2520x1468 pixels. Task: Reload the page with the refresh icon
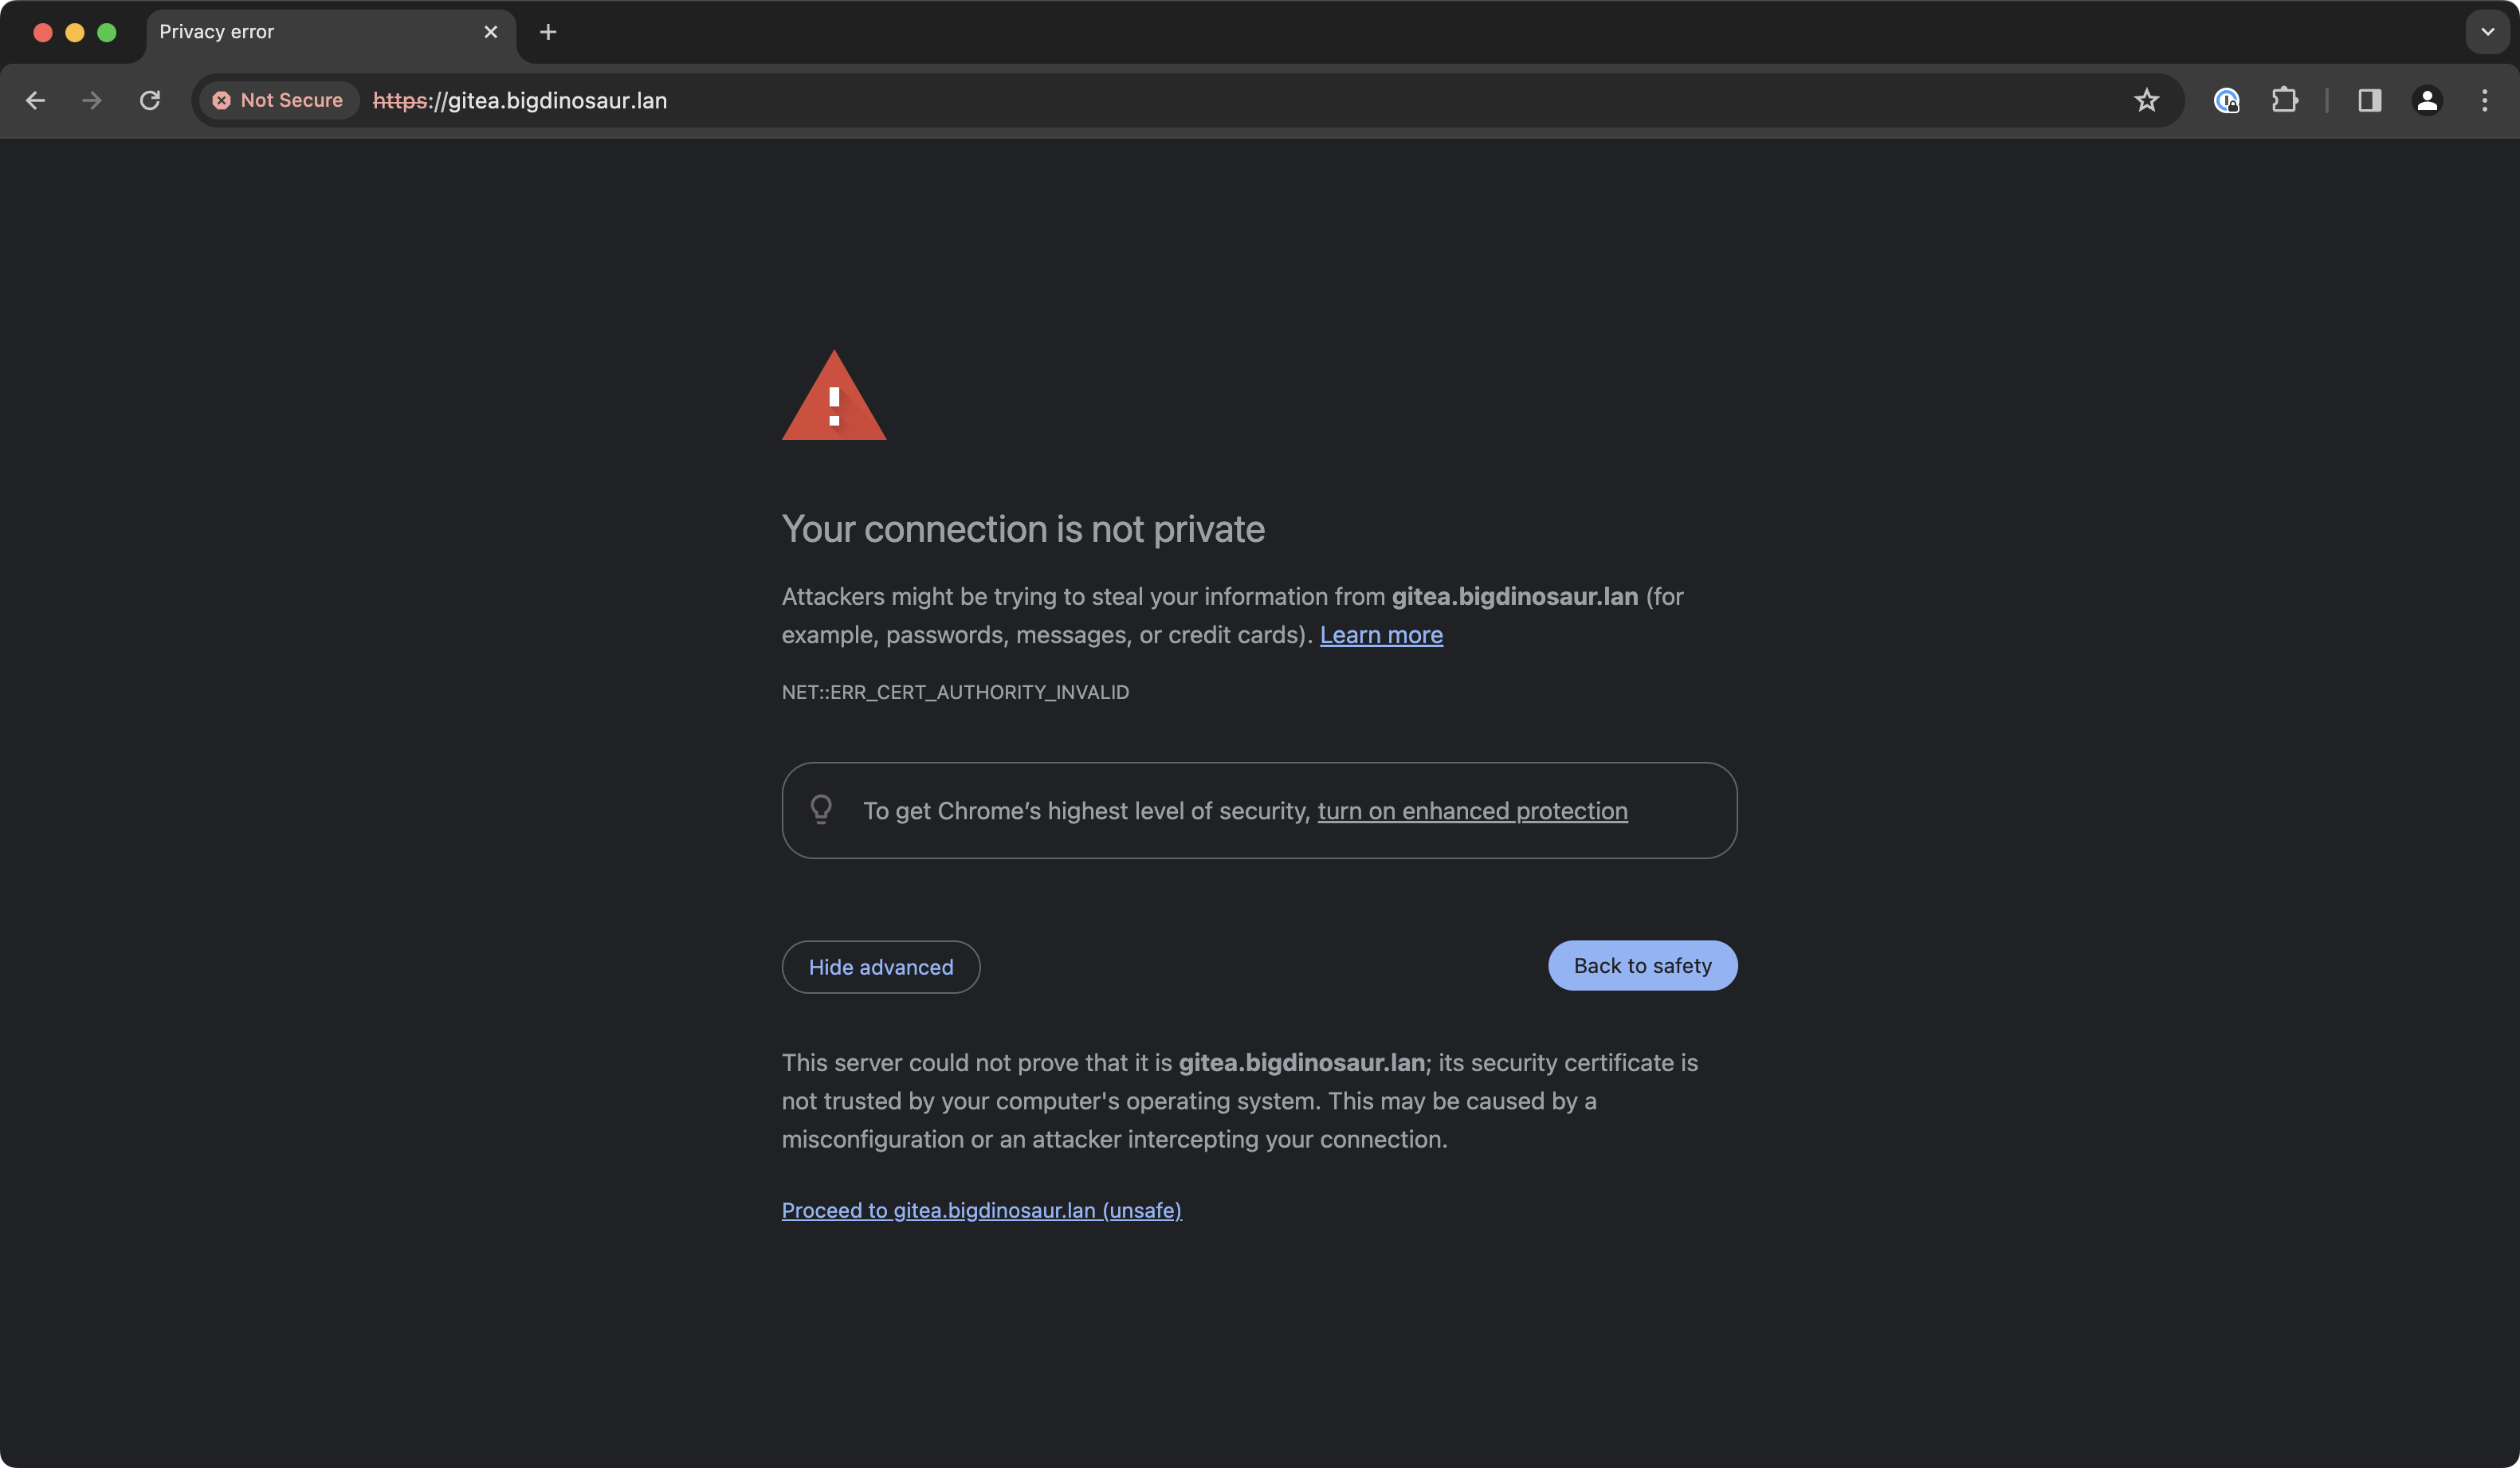coord(150,100)
